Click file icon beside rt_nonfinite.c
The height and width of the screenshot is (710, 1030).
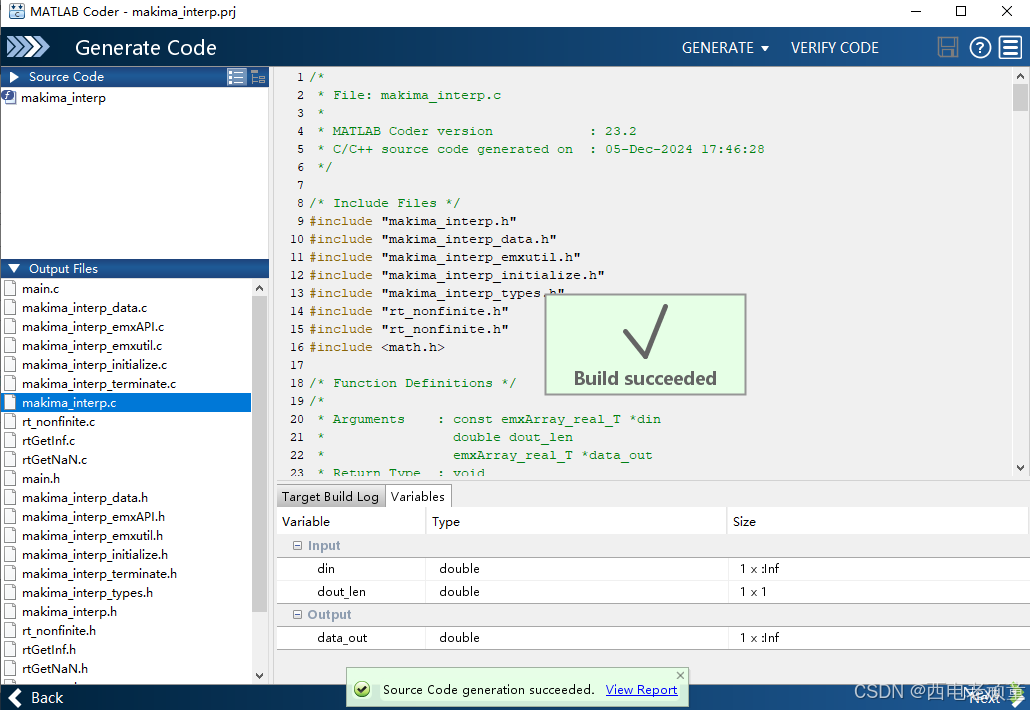[x=11, y=422]
